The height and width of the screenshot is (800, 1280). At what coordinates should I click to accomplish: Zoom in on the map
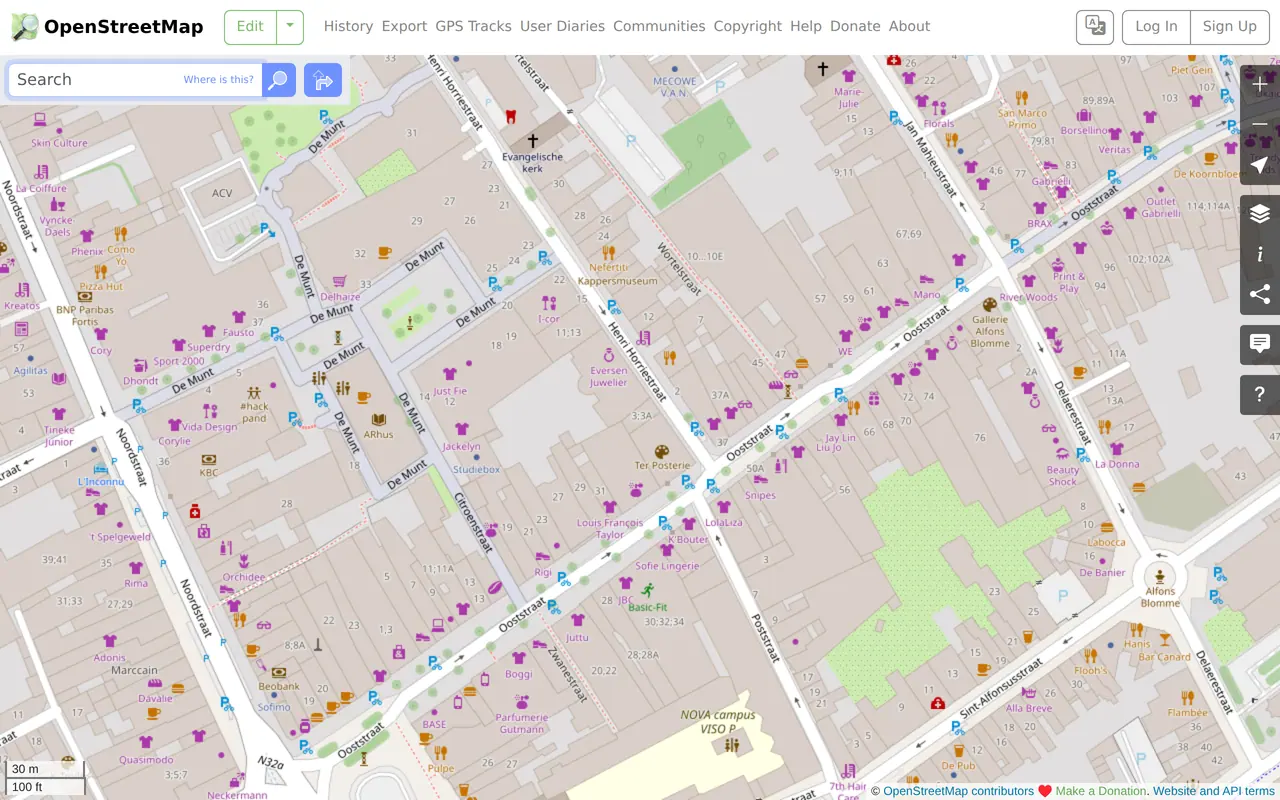(x=1259, y=85)
